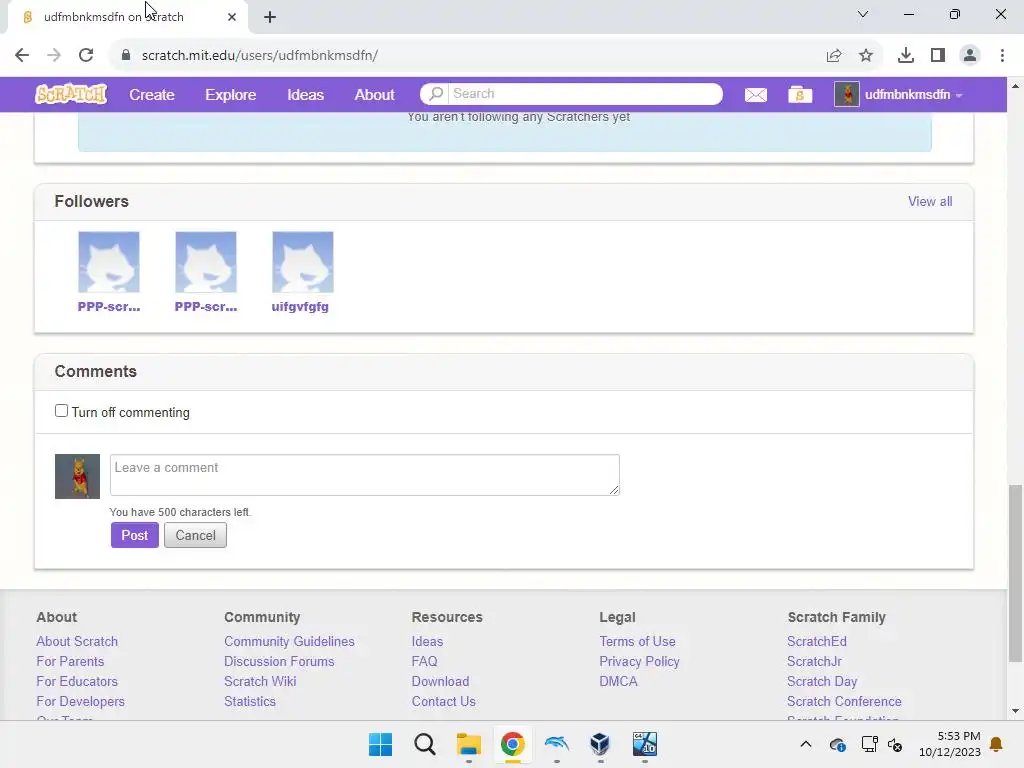This screenshot has width=1024, height=768.
Task: Open Statistics footer link
Action: (249, 701)
